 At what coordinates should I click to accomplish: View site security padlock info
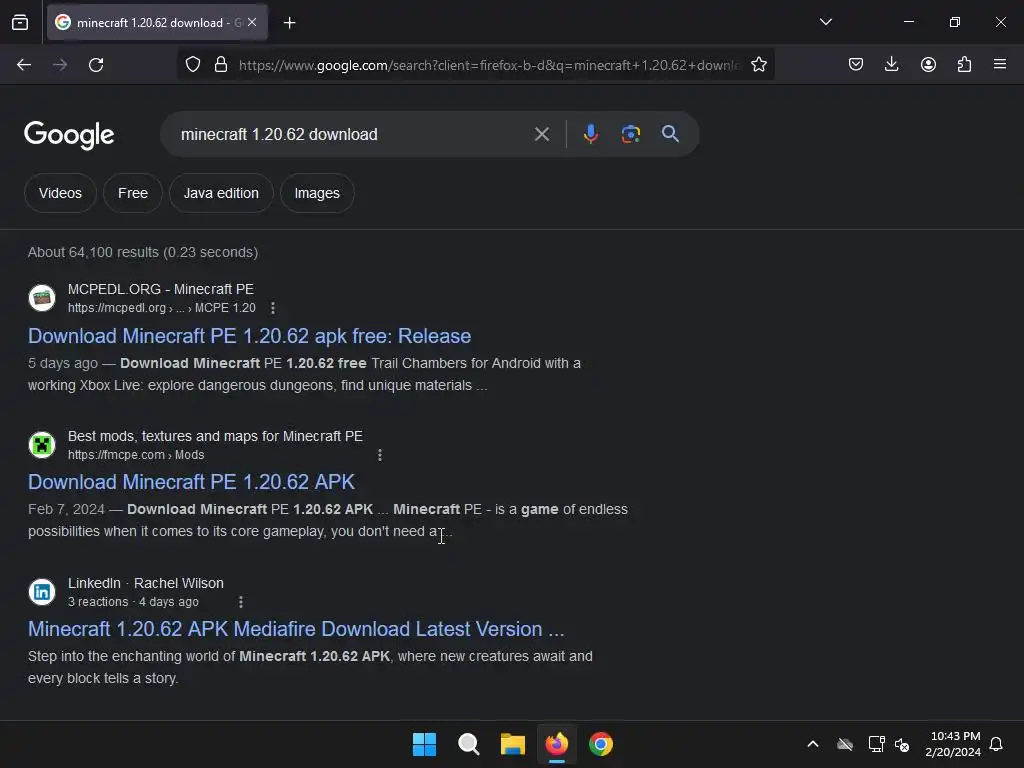click(221, 65)
